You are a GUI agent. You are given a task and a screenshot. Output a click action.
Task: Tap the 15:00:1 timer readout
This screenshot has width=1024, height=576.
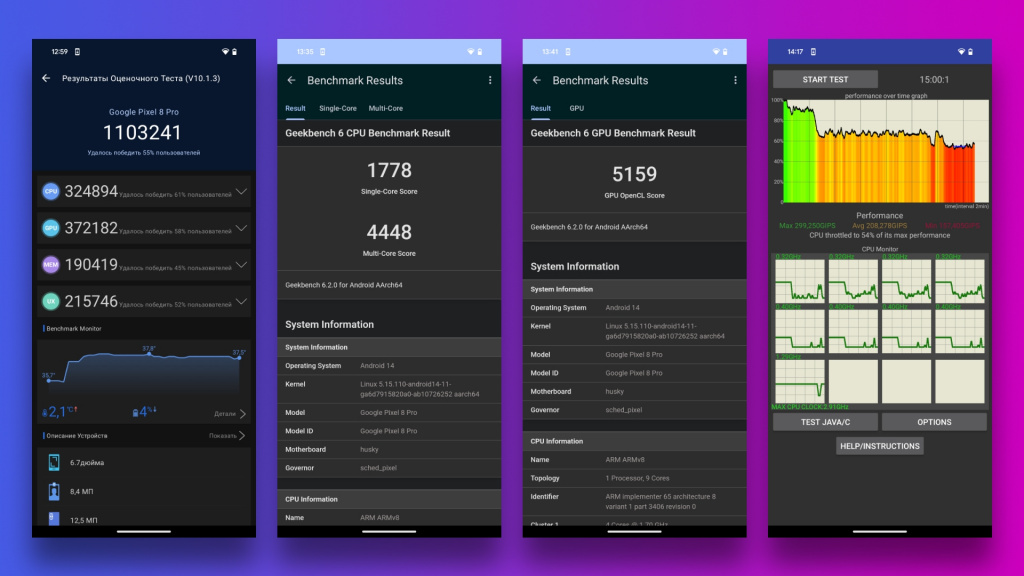point(934,80)
